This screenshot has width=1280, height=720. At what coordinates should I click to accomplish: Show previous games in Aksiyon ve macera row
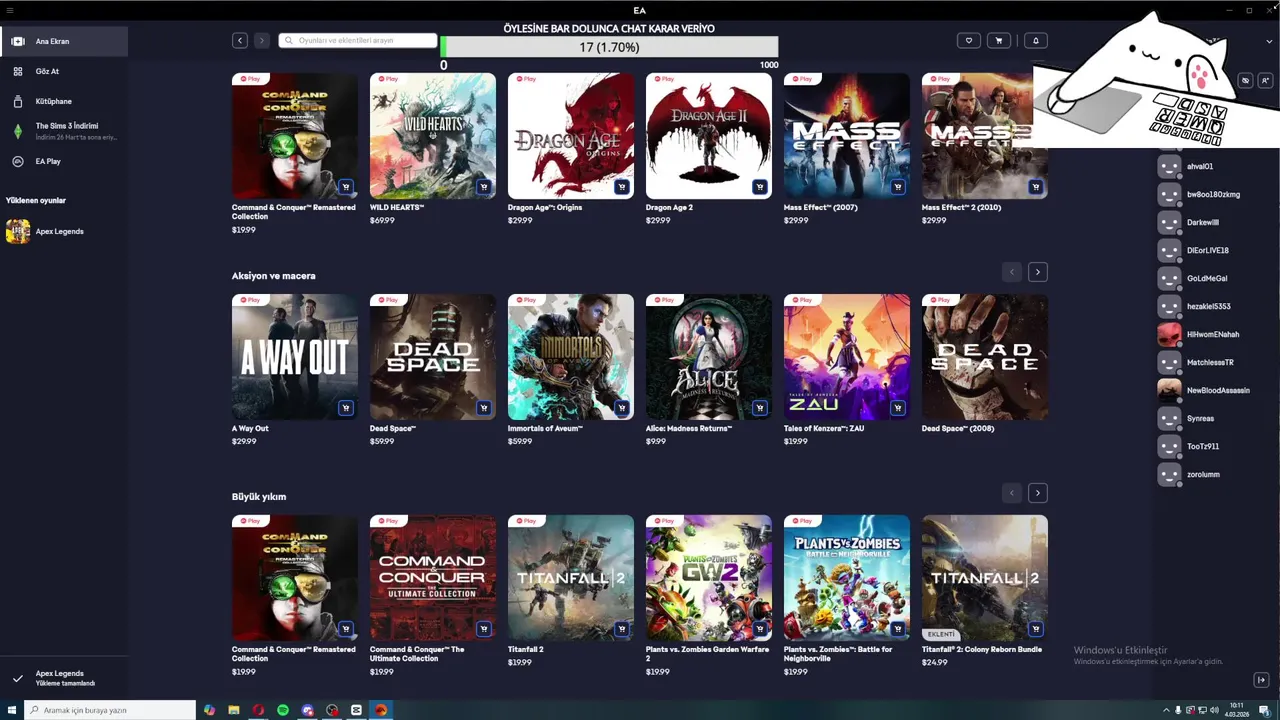tap(1012, 272)
